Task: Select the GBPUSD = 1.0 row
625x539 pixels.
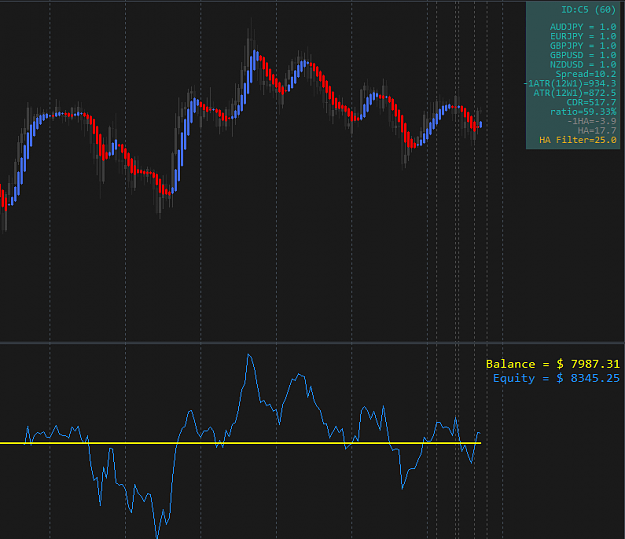Action: (583, 55)
